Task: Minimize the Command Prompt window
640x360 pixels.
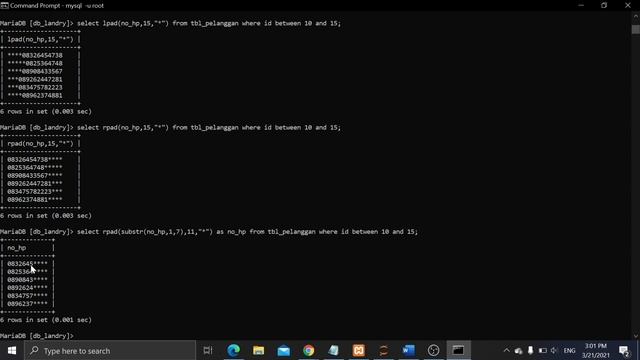Action: coord(581,5)
